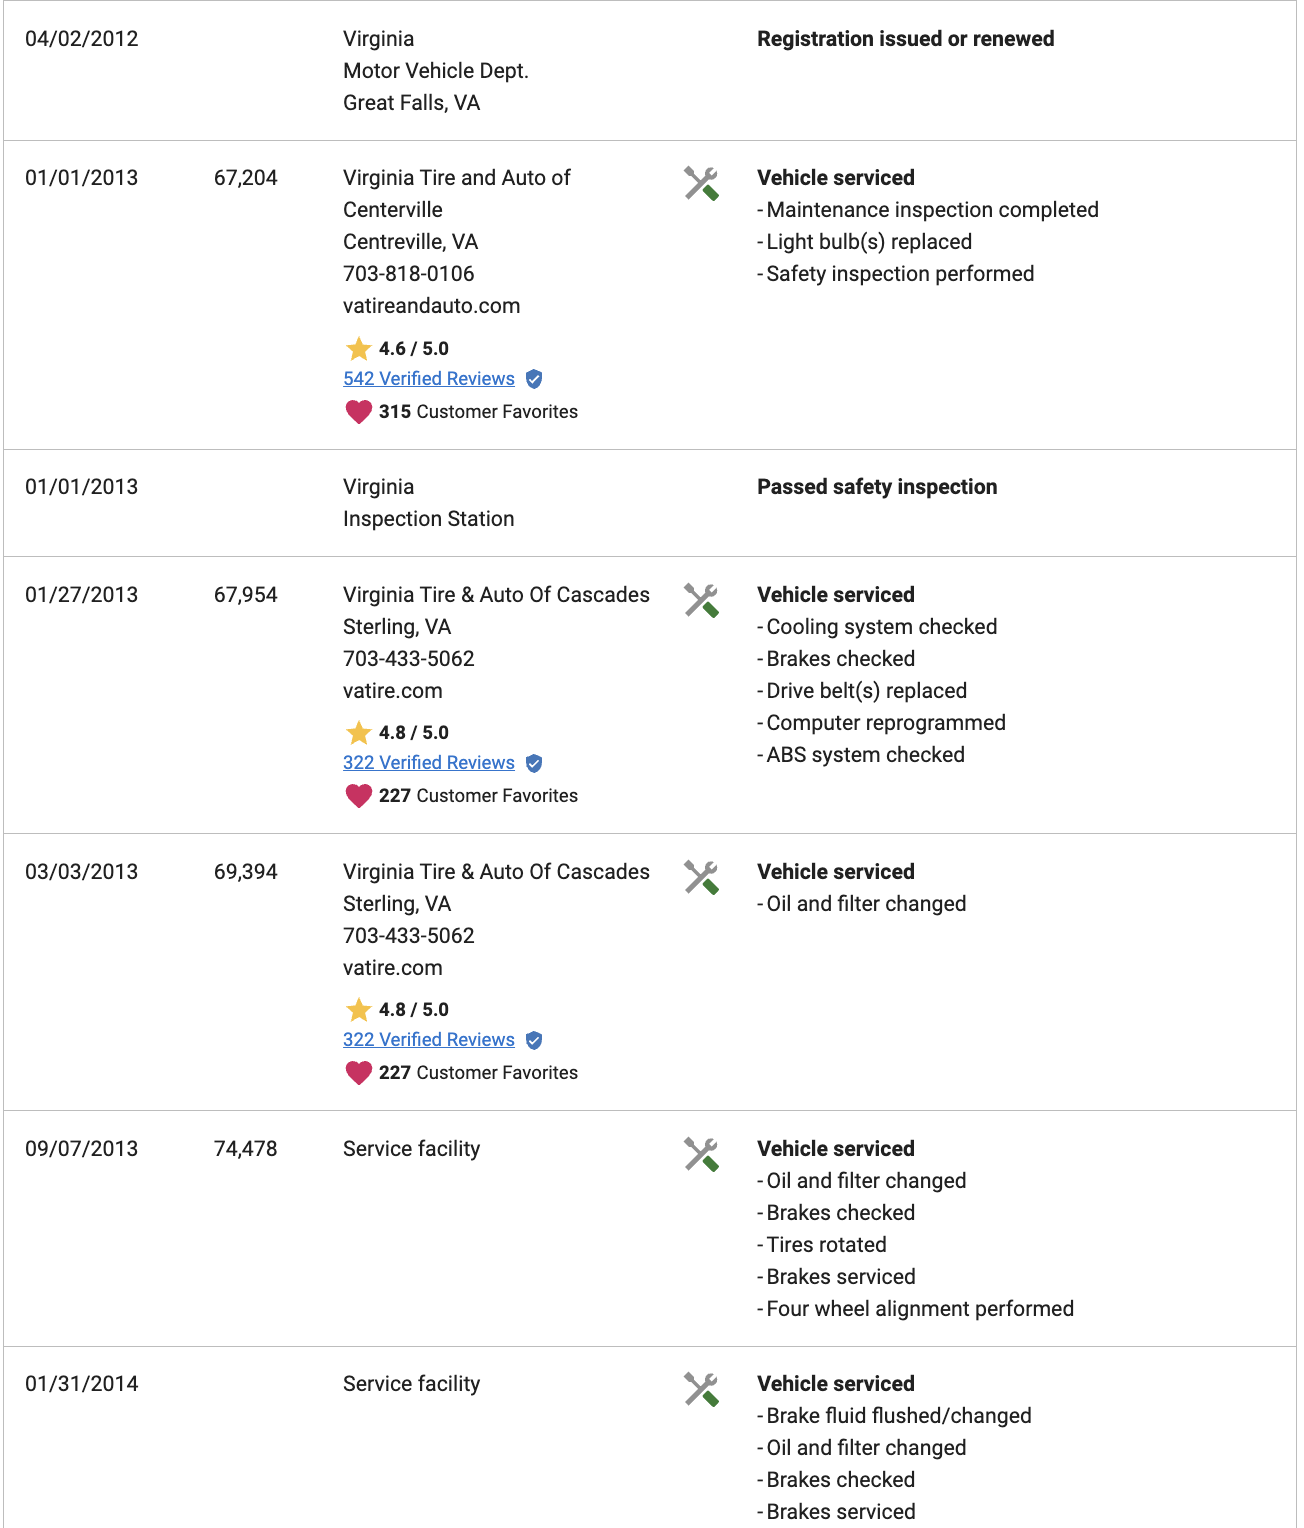Image resolution: width=1304 pixels, height=1528 pixels.
Task: Open 322 Verified Reviews for 03/03/2013 entry
Action: [x=429, y=1040]
